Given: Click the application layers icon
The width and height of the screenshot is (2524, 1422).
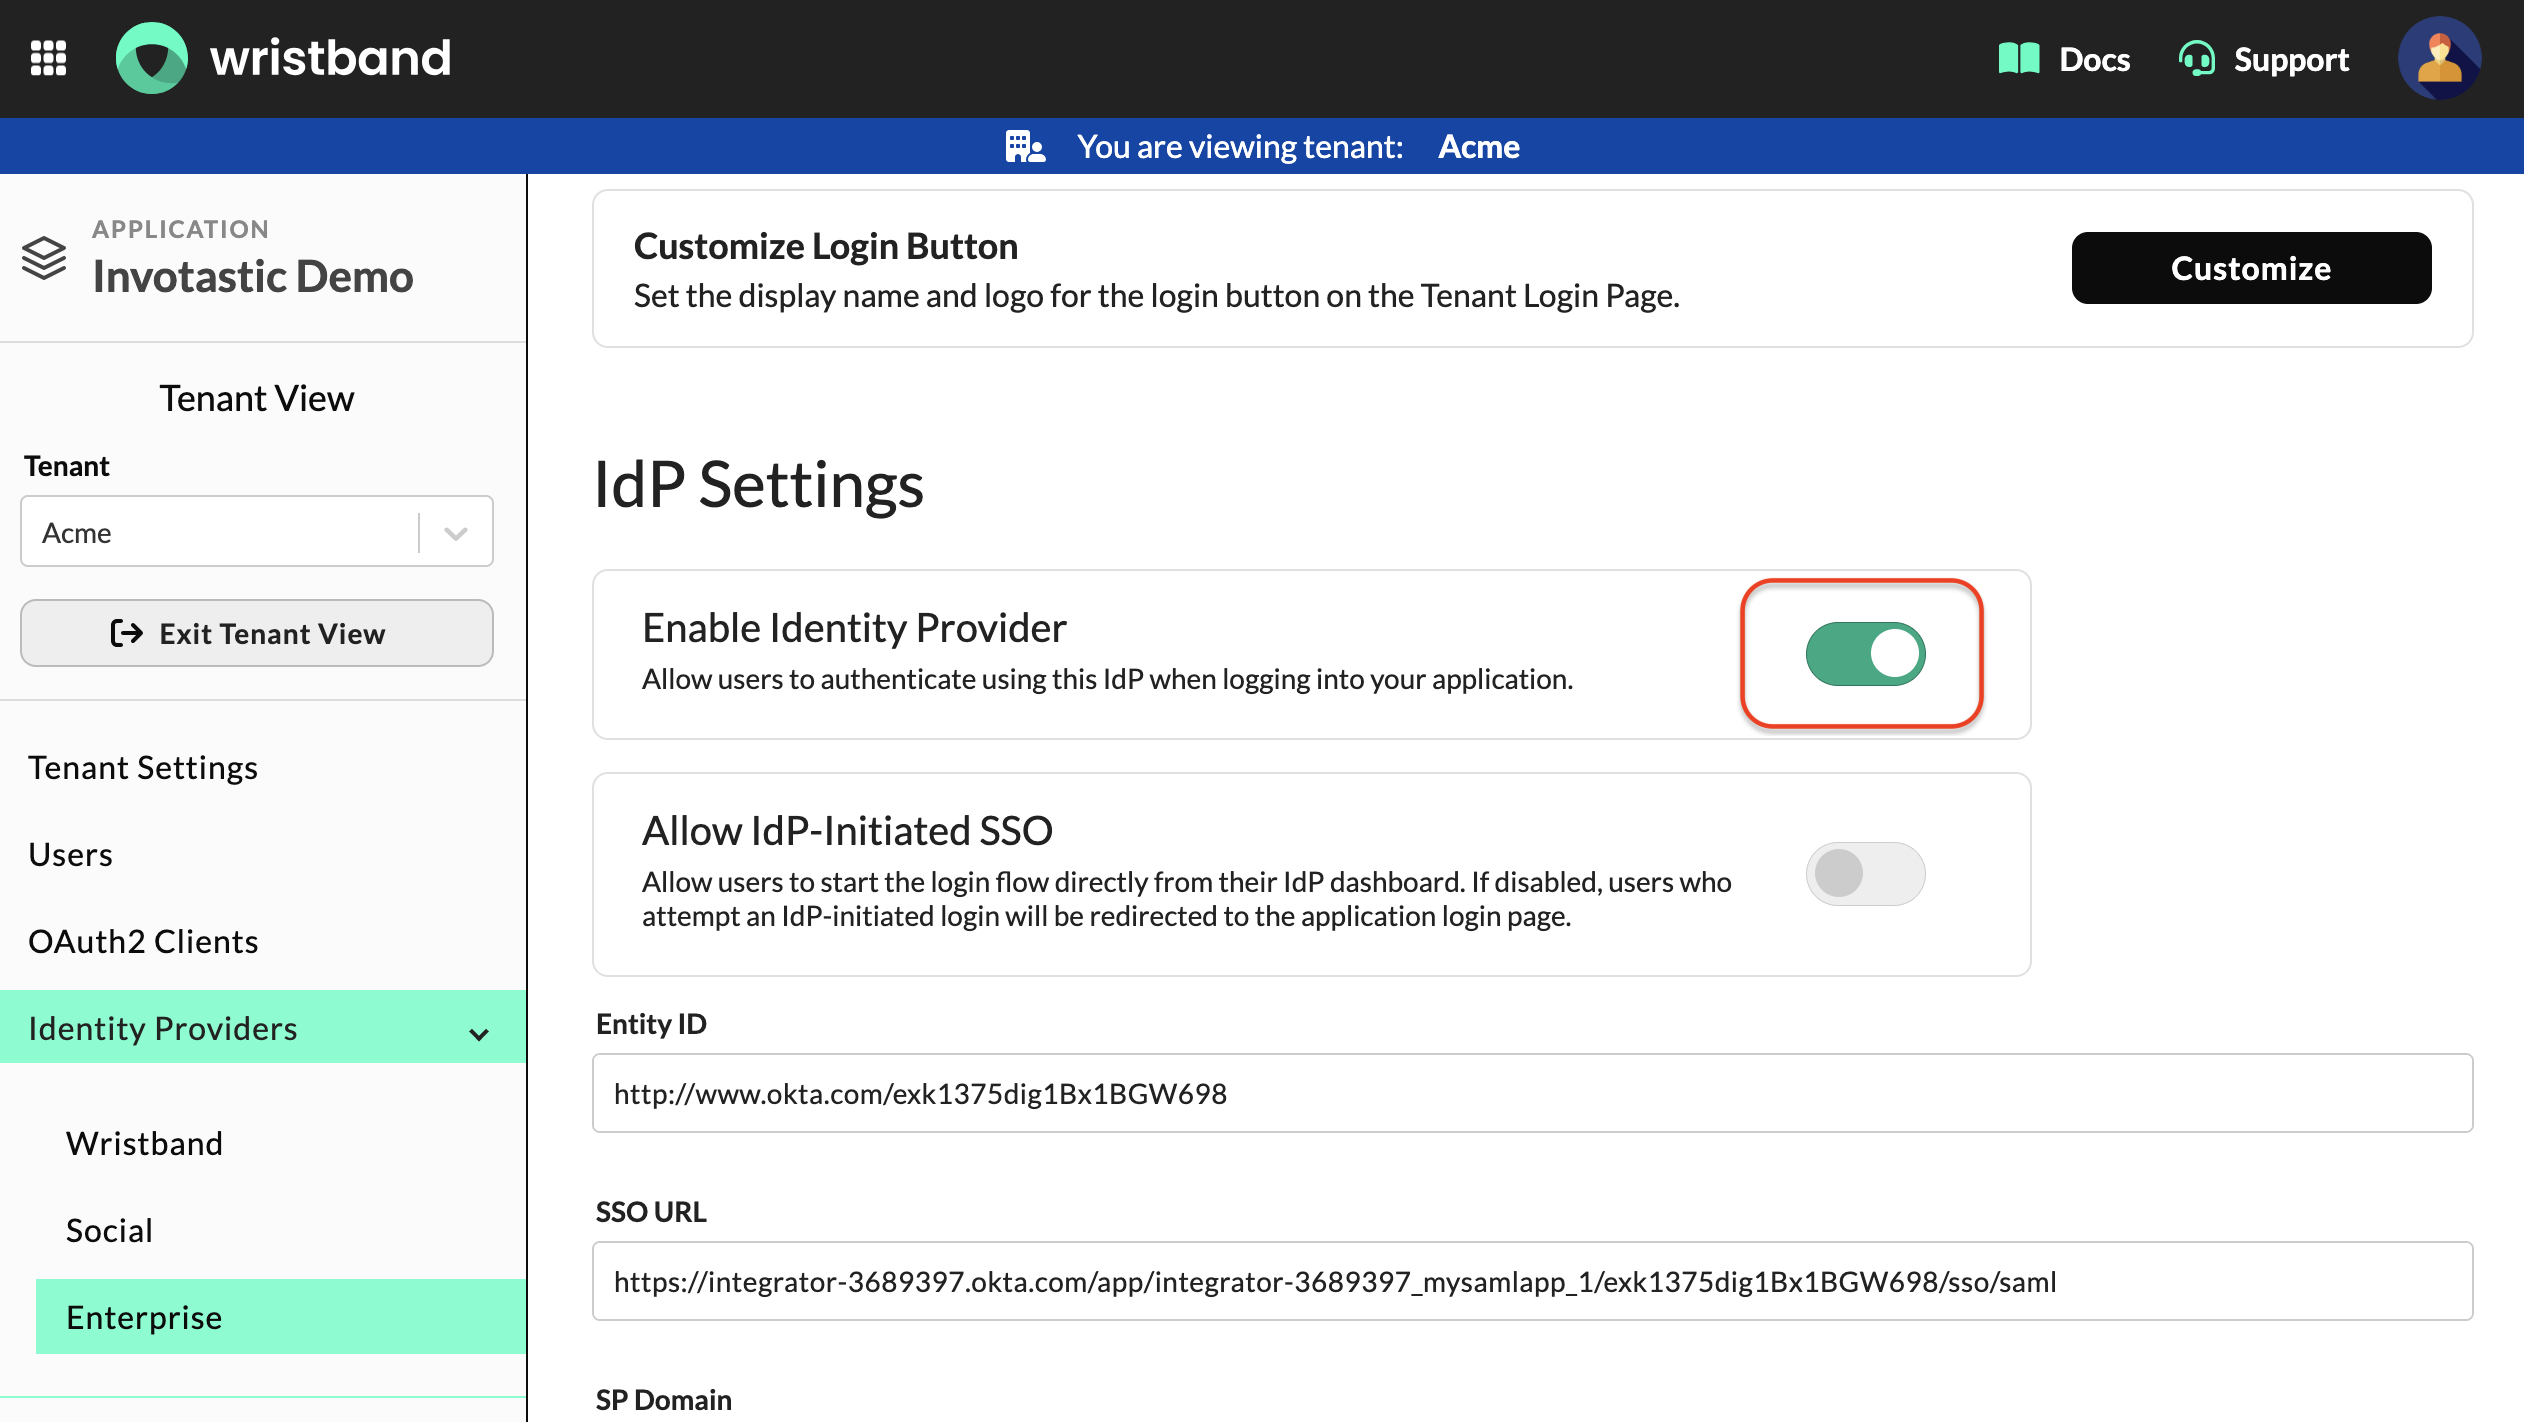Looking at the screenshot, I should [x=44, y=258].
